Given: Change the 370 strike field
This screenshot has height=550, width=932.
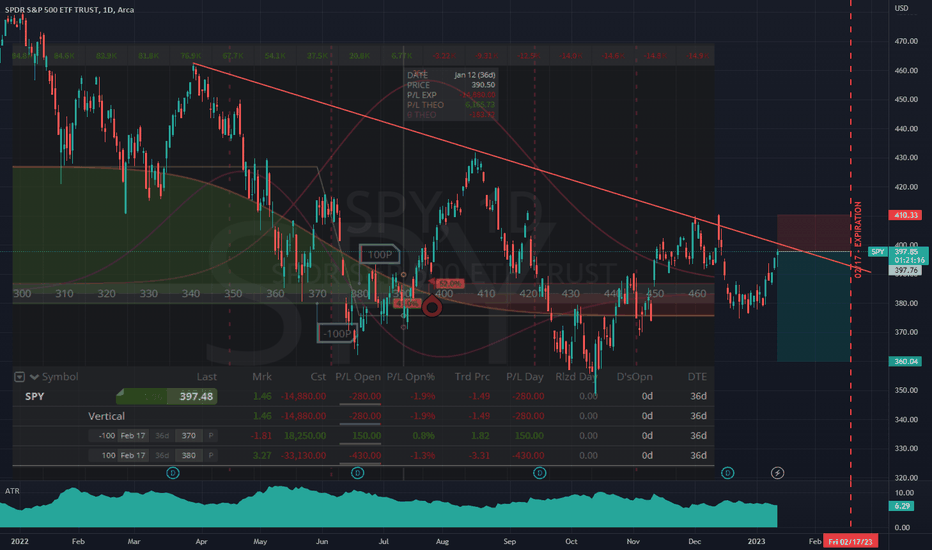Looking at the screenshot, I should [189, 436].
